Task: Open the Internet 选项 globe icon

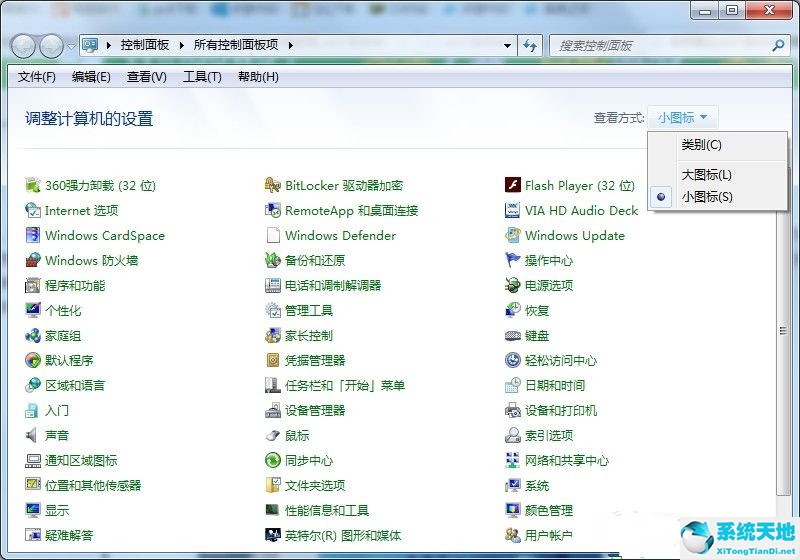Action: [33, 210]
